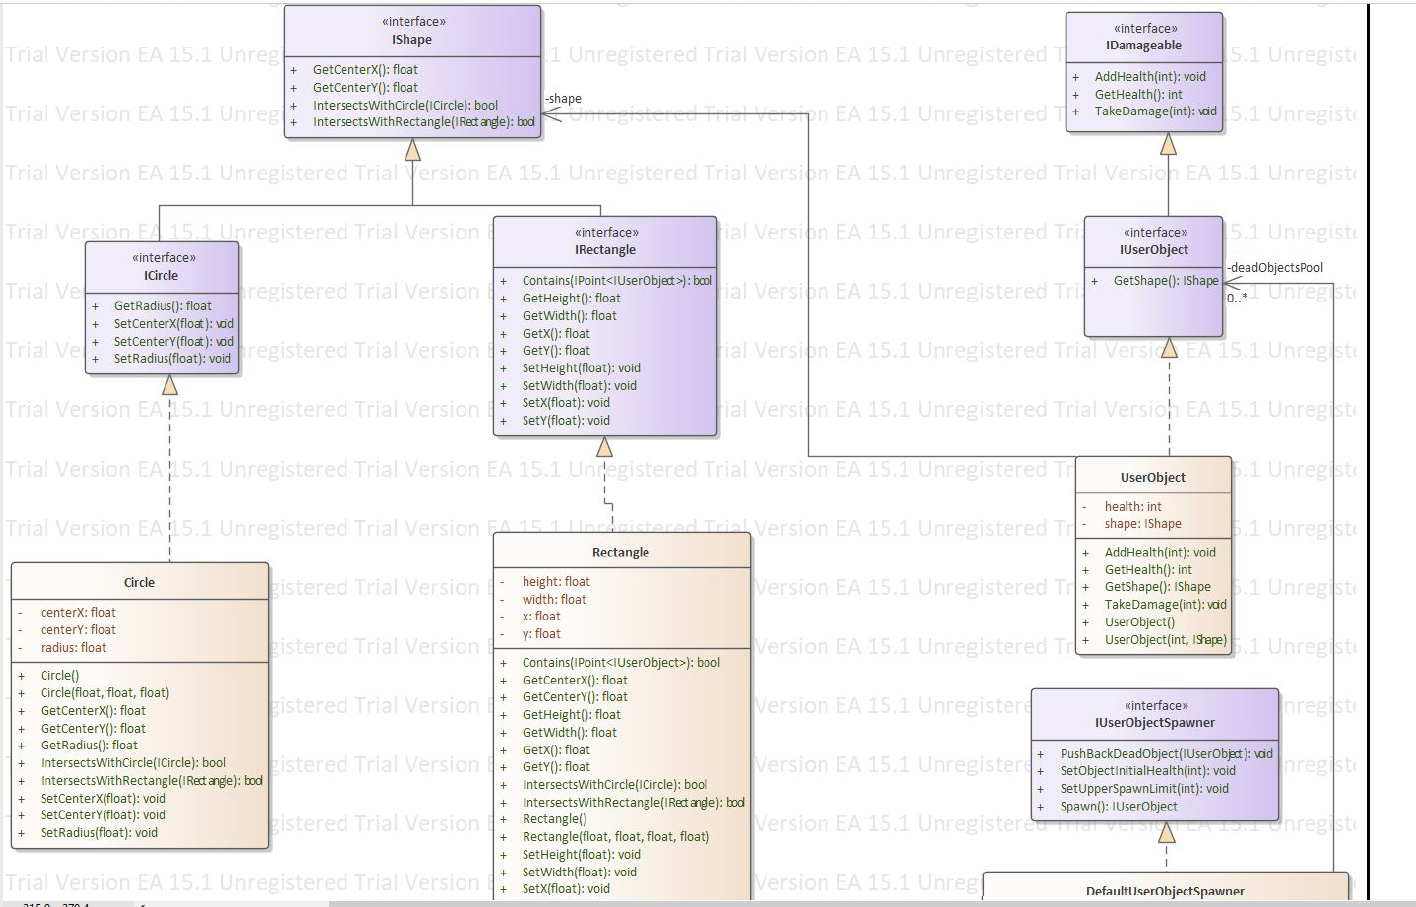The image size is (1416, 907).
Task: Click GetShape() operation in IUserObject
Action: (x=1166, y=281)
